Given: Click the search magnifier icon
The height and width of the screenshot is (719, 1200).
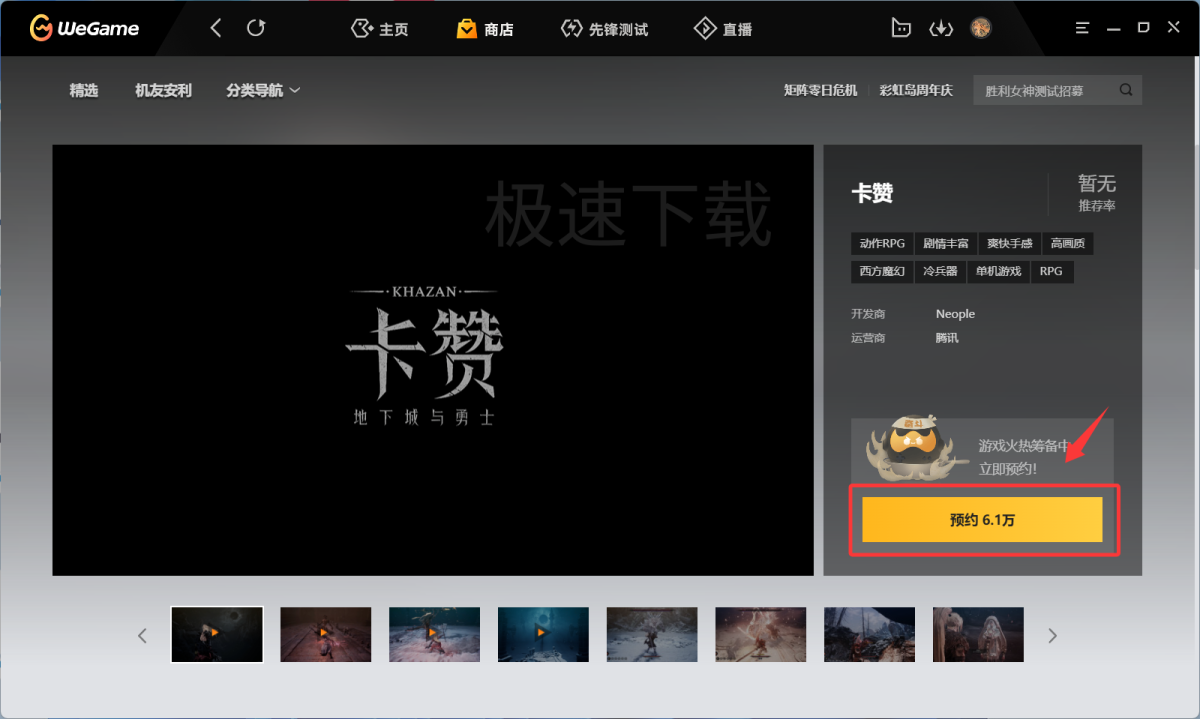Looking at the screenshot, I should [x=1126, y=90].
